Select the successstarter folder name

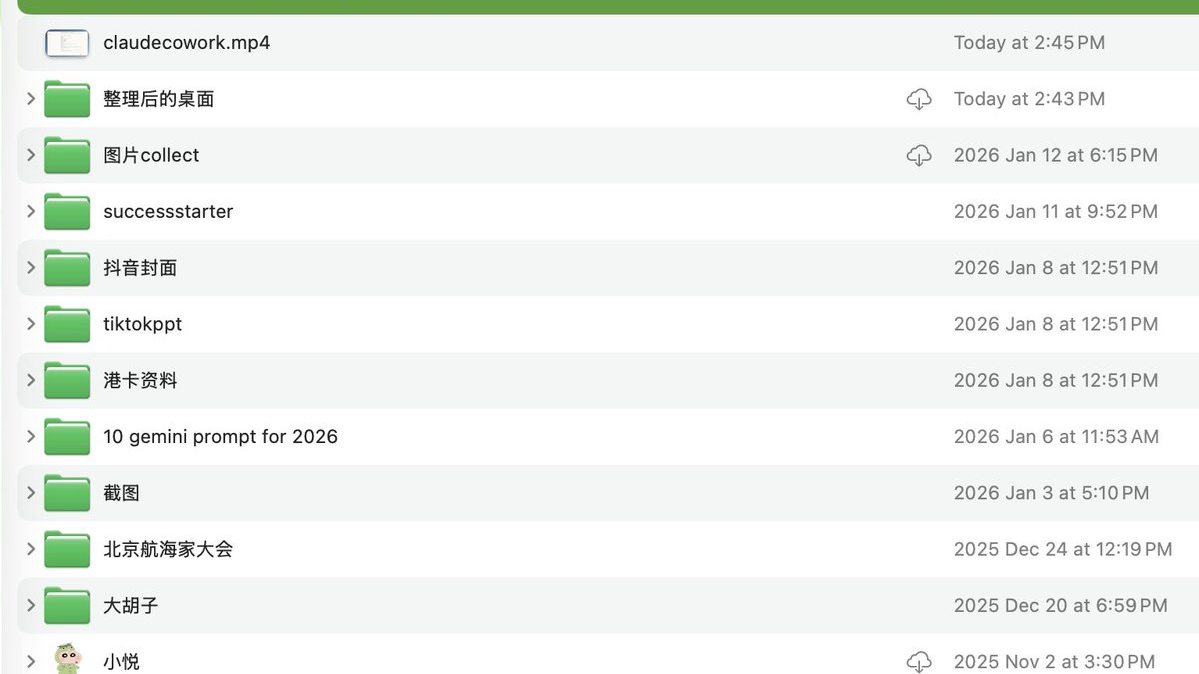pyautogui.click(x=168, y=212)
